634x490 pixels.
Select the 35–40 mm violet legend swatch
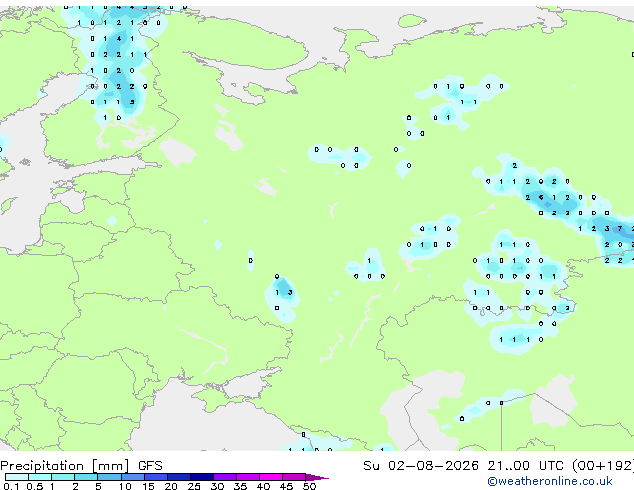tap(247, 477)
